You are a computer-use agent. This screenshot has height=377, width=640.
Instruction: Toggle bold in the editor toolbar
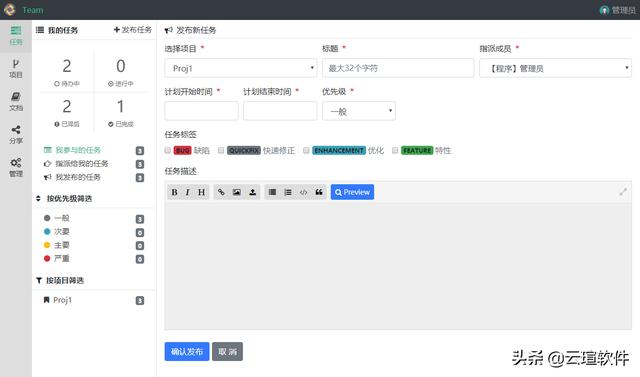point(174,192)
